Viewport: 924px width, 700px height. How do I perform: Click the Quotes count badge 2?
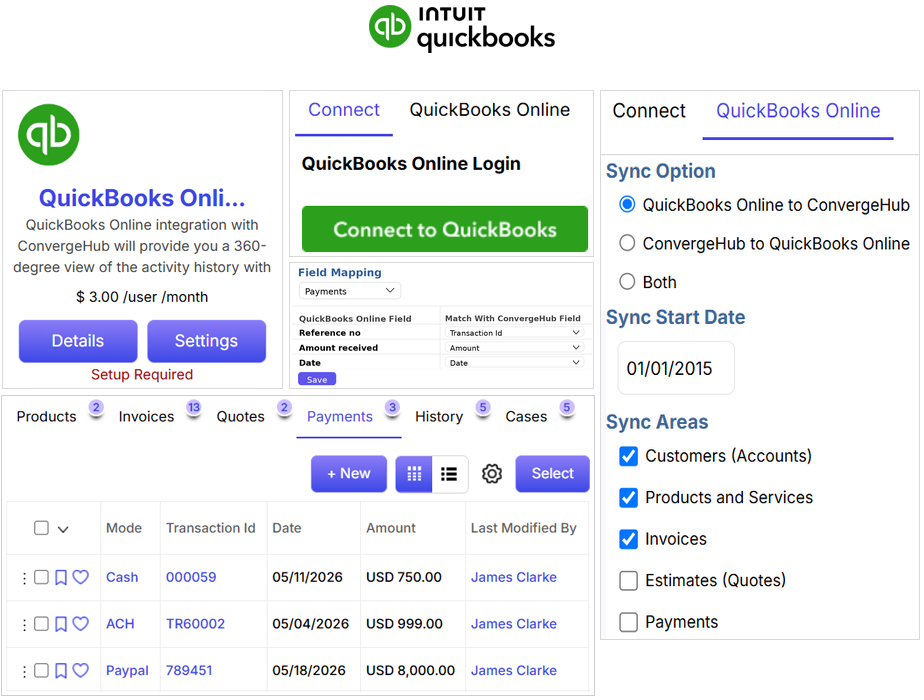pyautogui.click(x=285, y=407)
